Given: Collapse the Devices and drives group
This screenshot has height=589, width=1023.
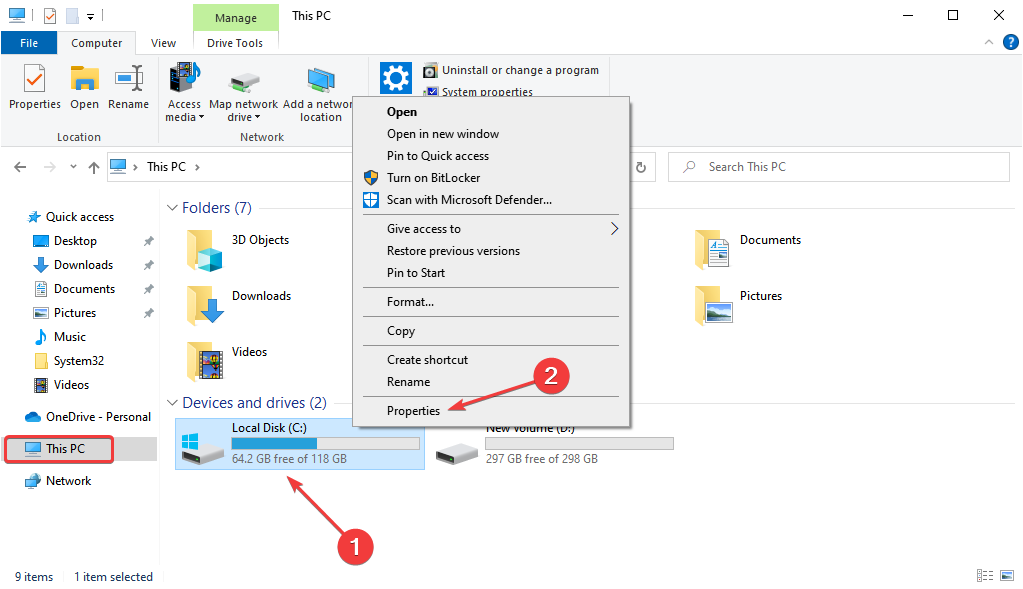Looking at the screenshot, I should (x=170, y=403).
